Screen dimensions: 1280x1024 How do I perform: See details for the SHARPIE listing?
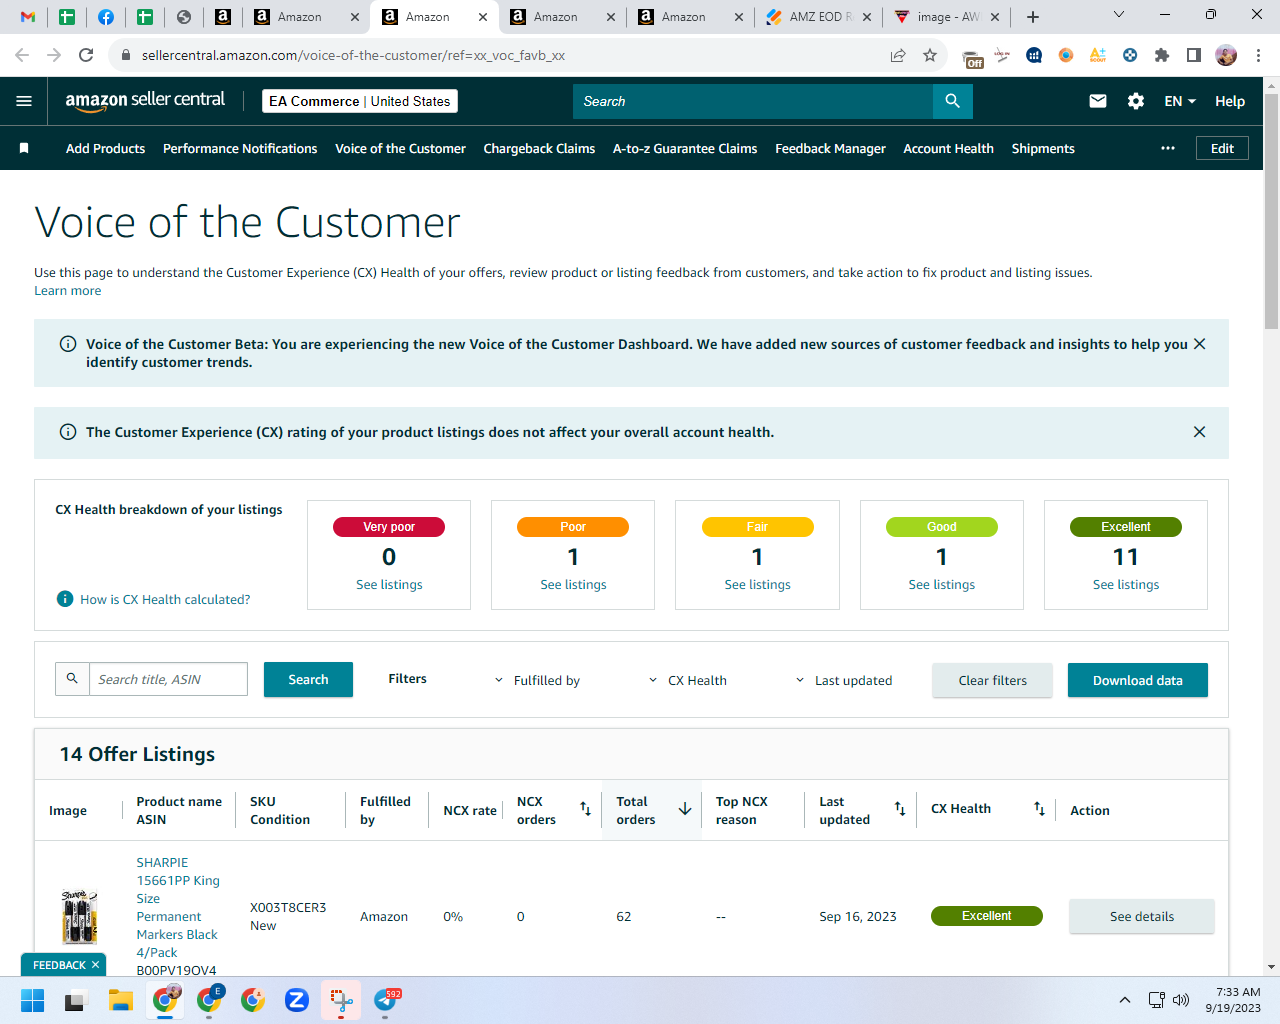pyautogui.click(x=1142, y=916)
